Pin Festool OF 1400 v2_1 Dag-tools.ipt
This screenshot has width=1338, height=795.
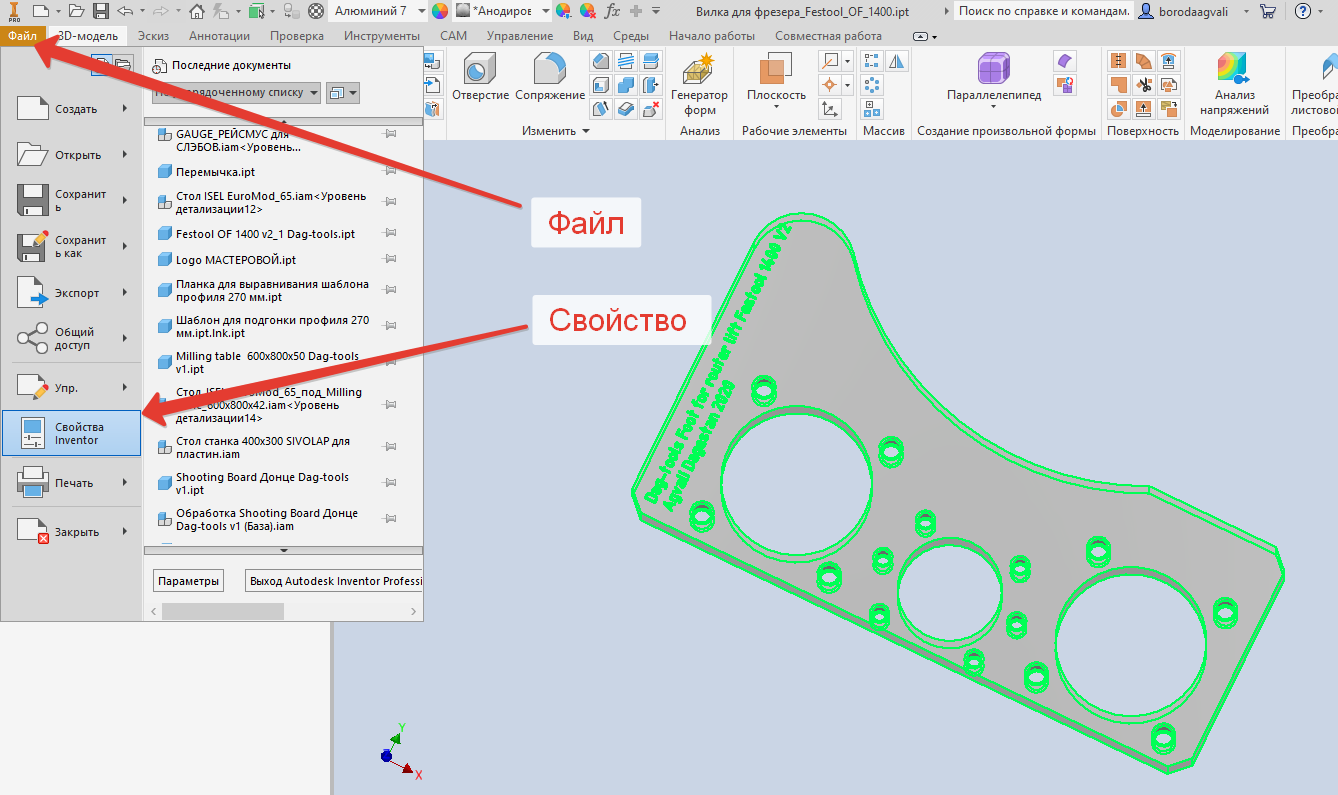click(390, 234)
